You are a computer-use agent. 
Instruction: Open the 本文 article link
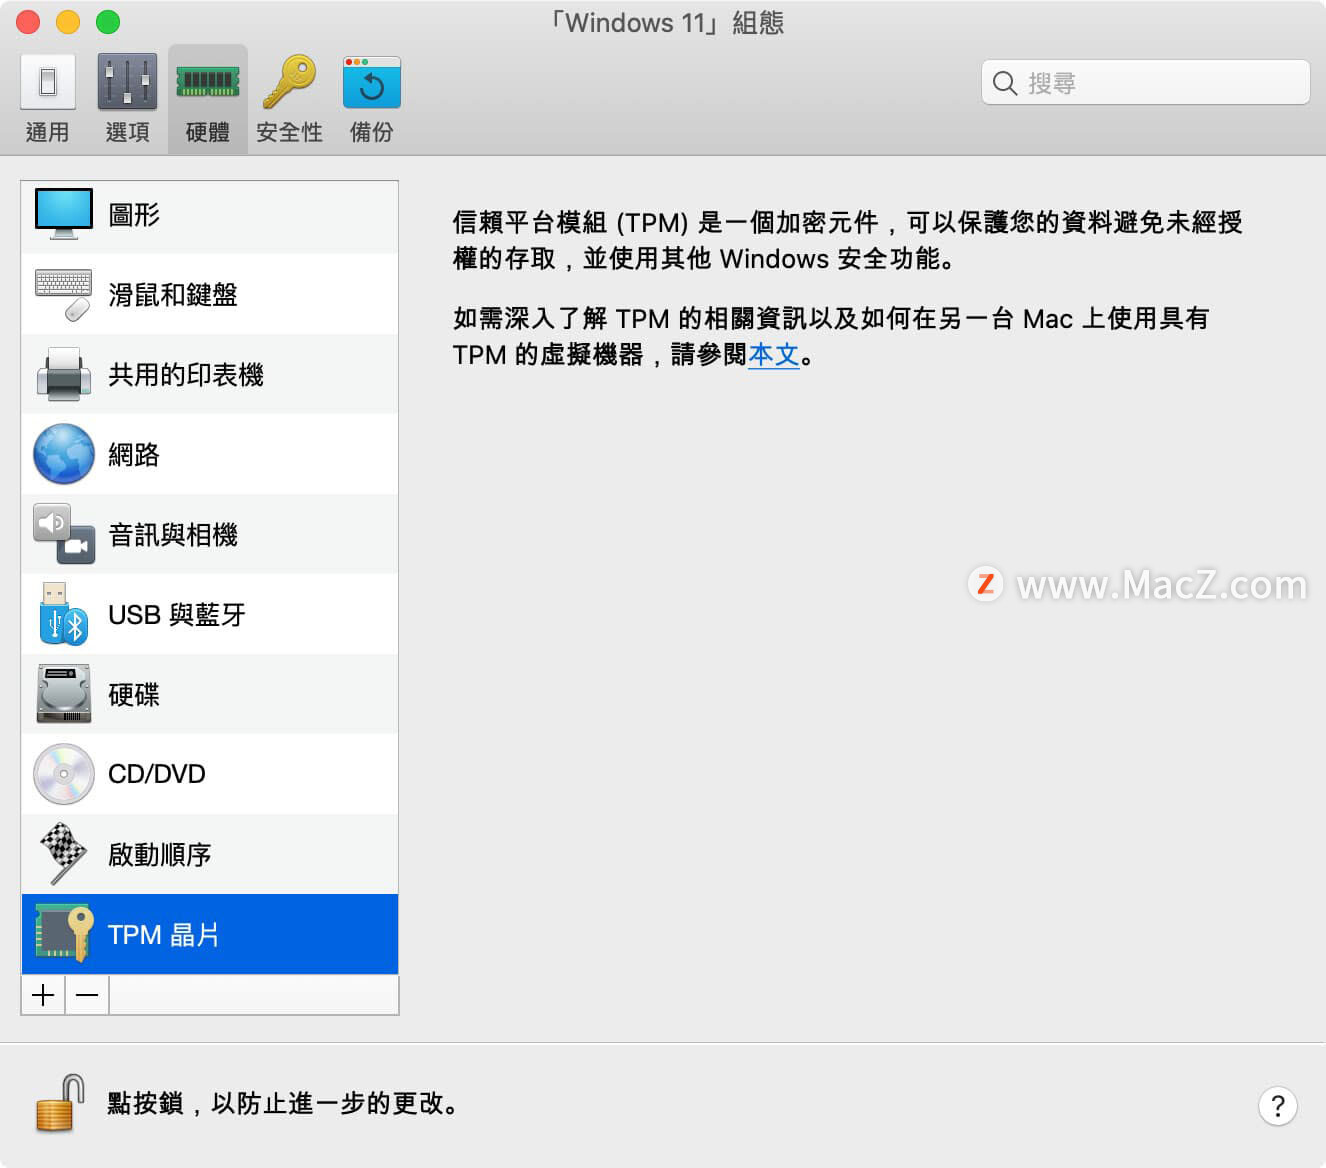(774, 355)
